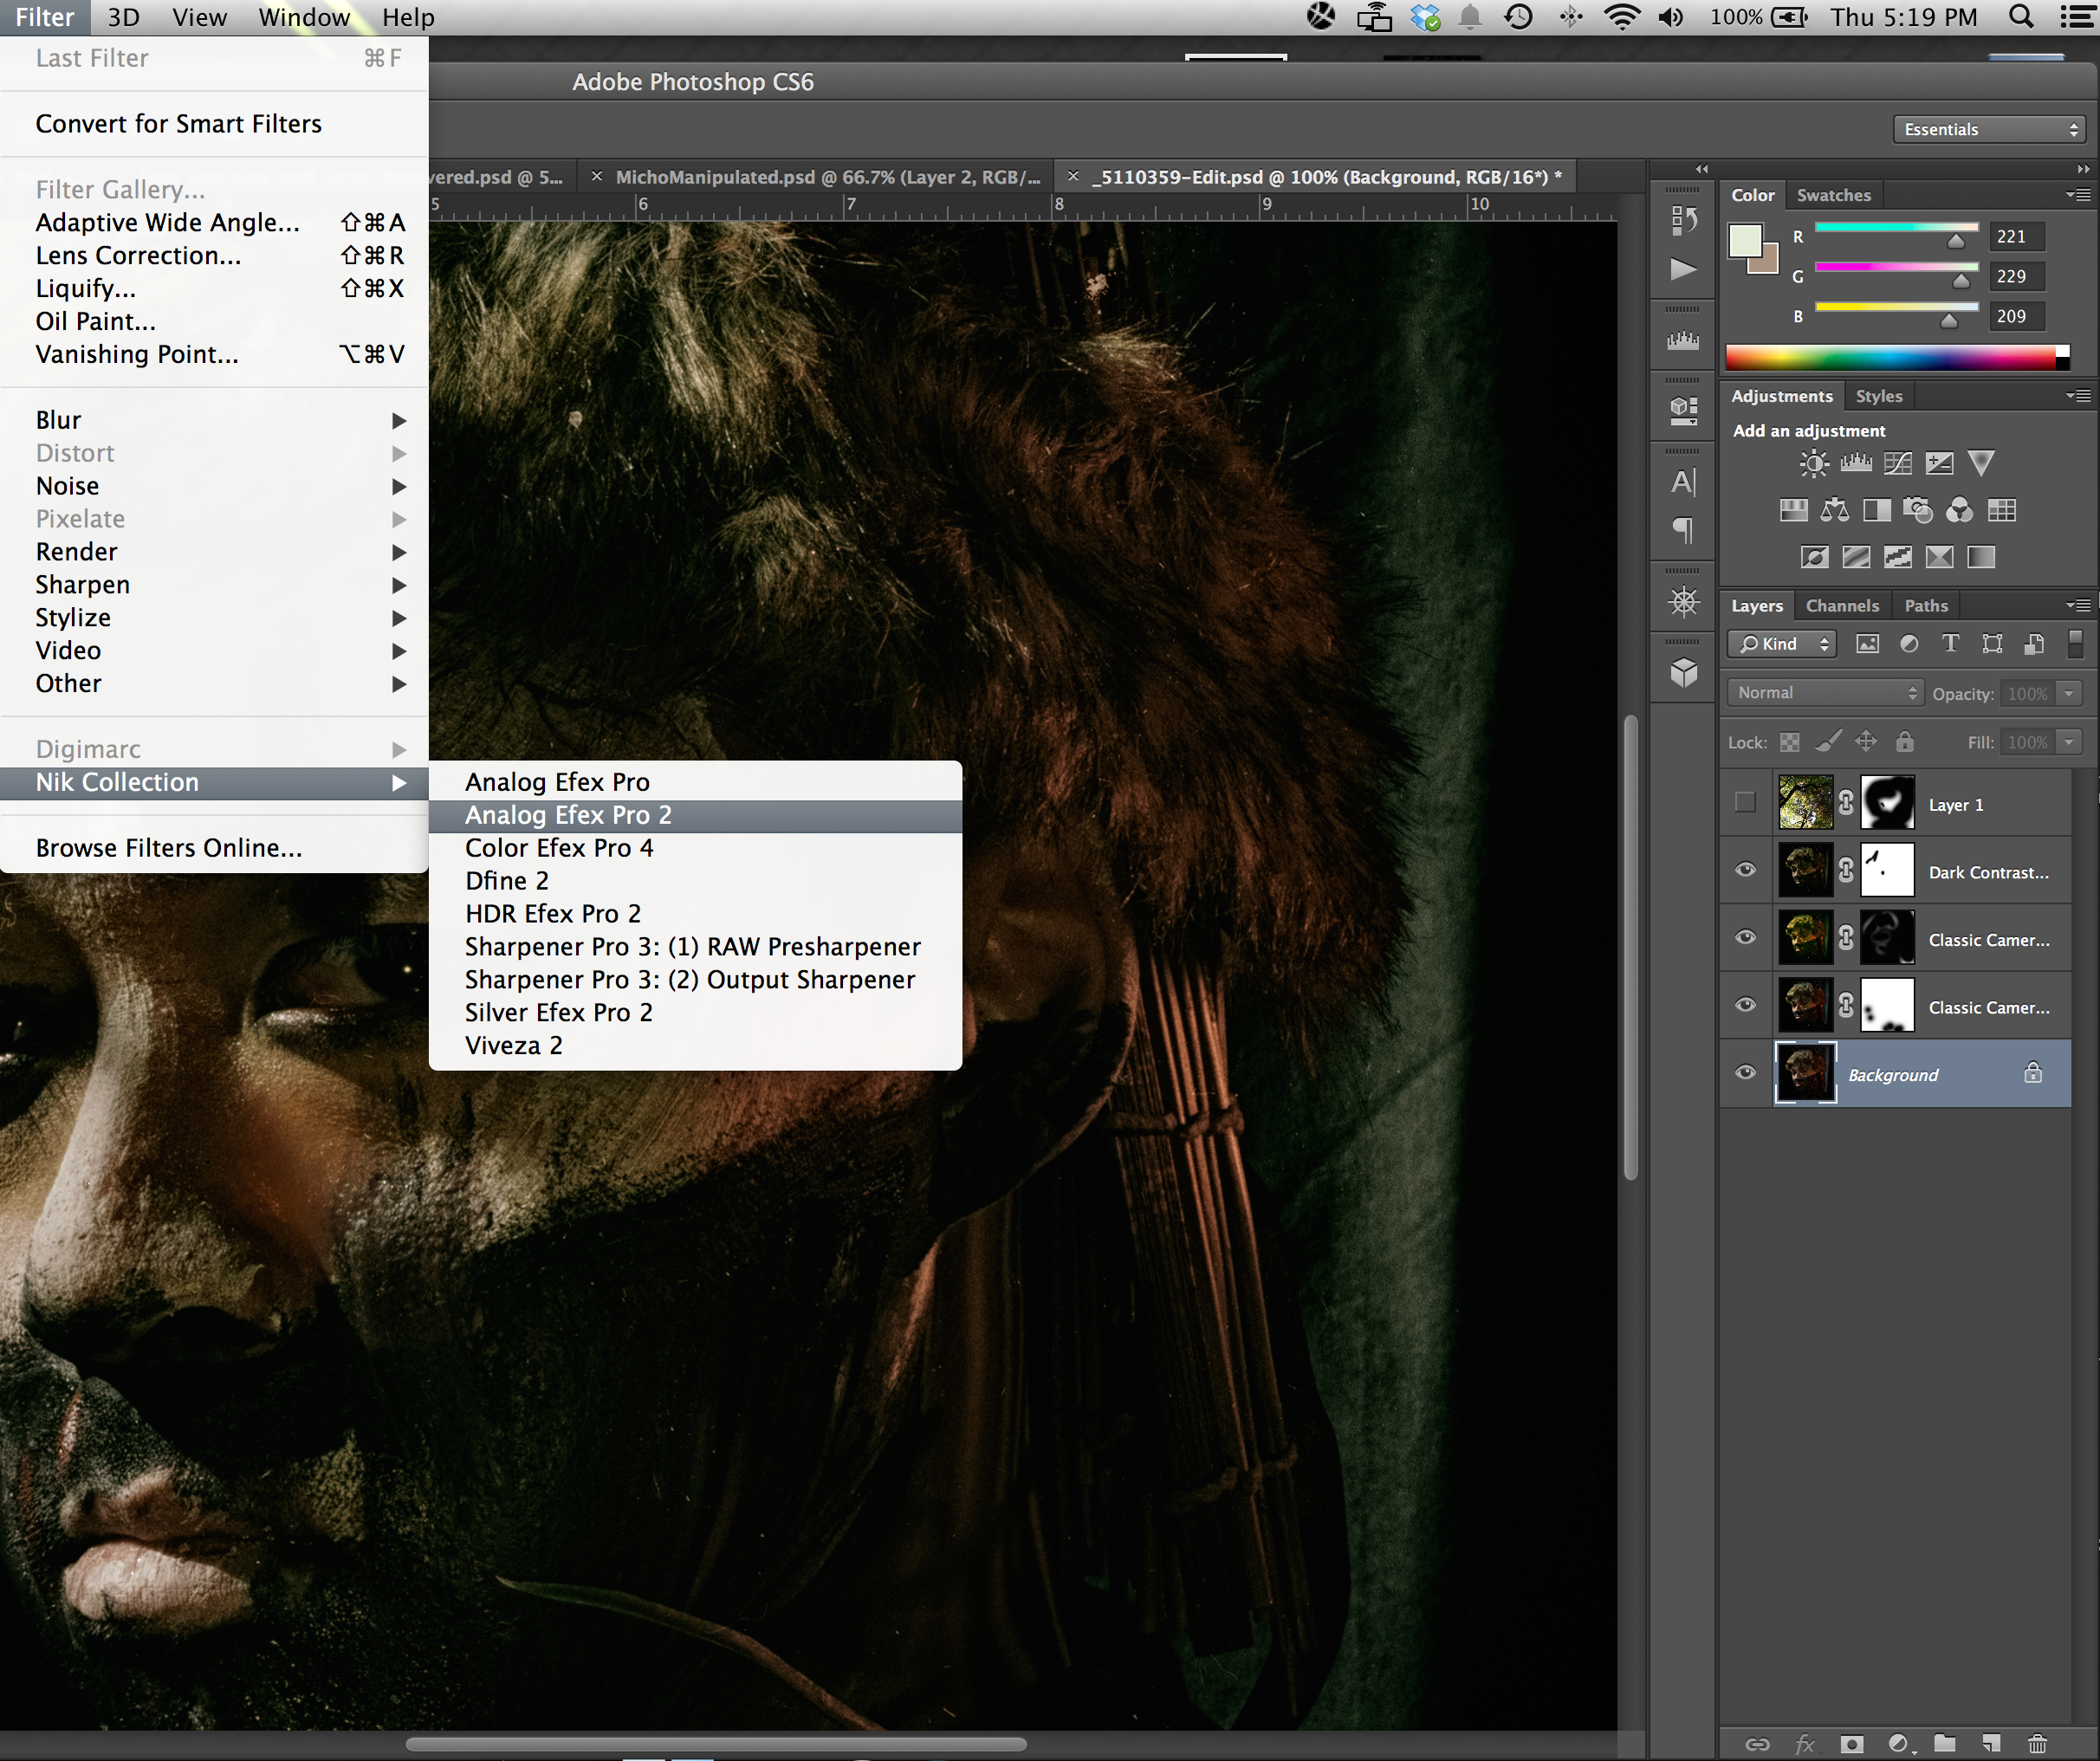
Task: Toggle filter for pixel layers
Action: click(1867, 644)
